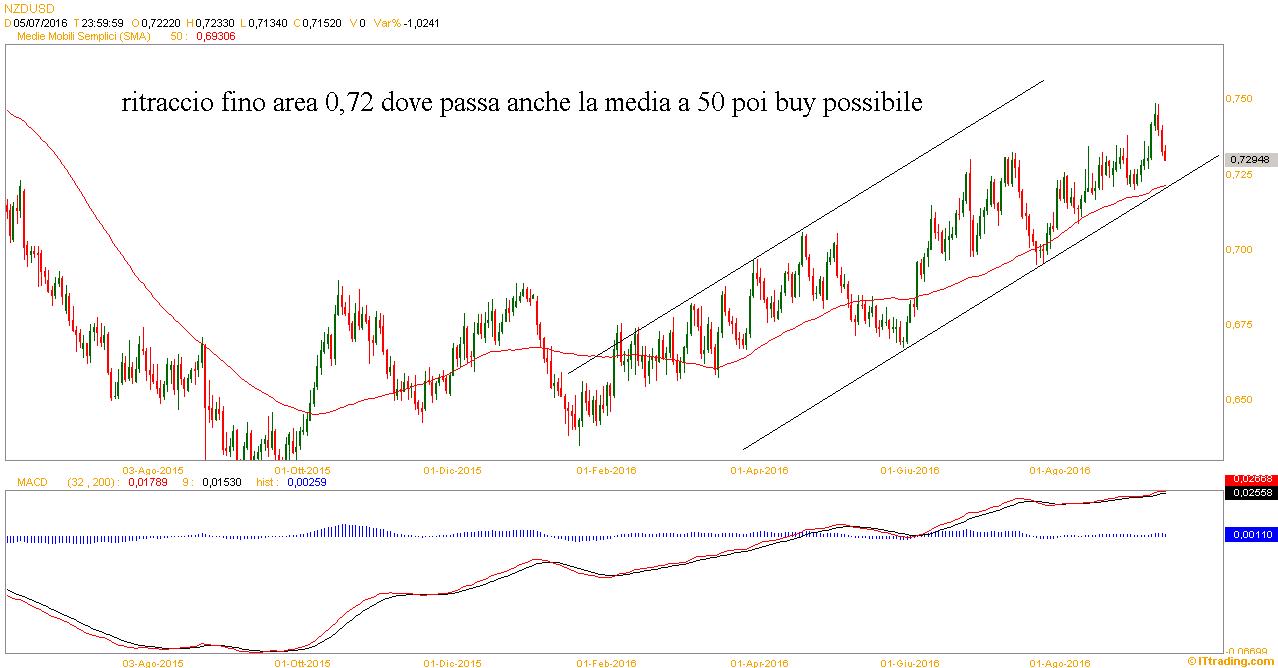Click the MACD indicator label
Viewport: 1278px width, 668px height.
pyautogui.click(x=33, y=482)
